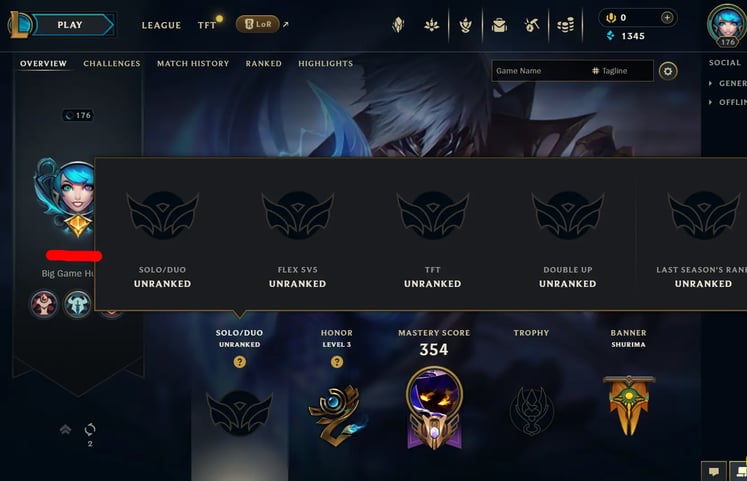Open the Loot hammer icon
Screen dimensions: 747x481
click(x=532, y=25)
